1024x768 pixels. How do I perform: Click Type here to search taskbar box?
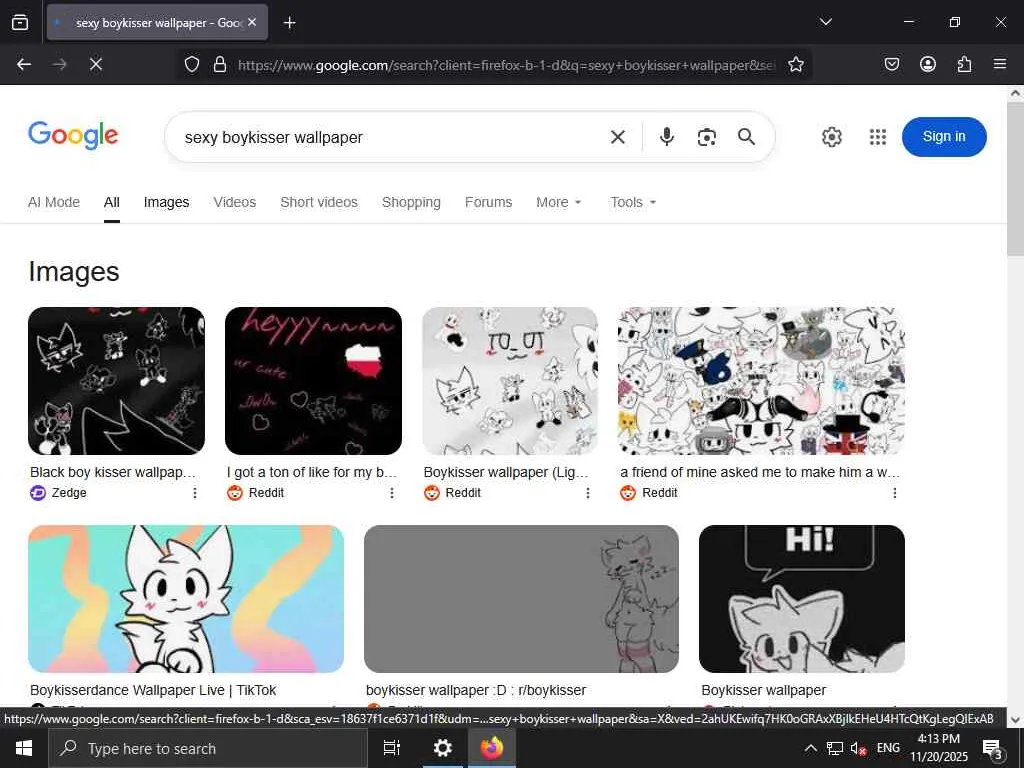tap(208, 748)
